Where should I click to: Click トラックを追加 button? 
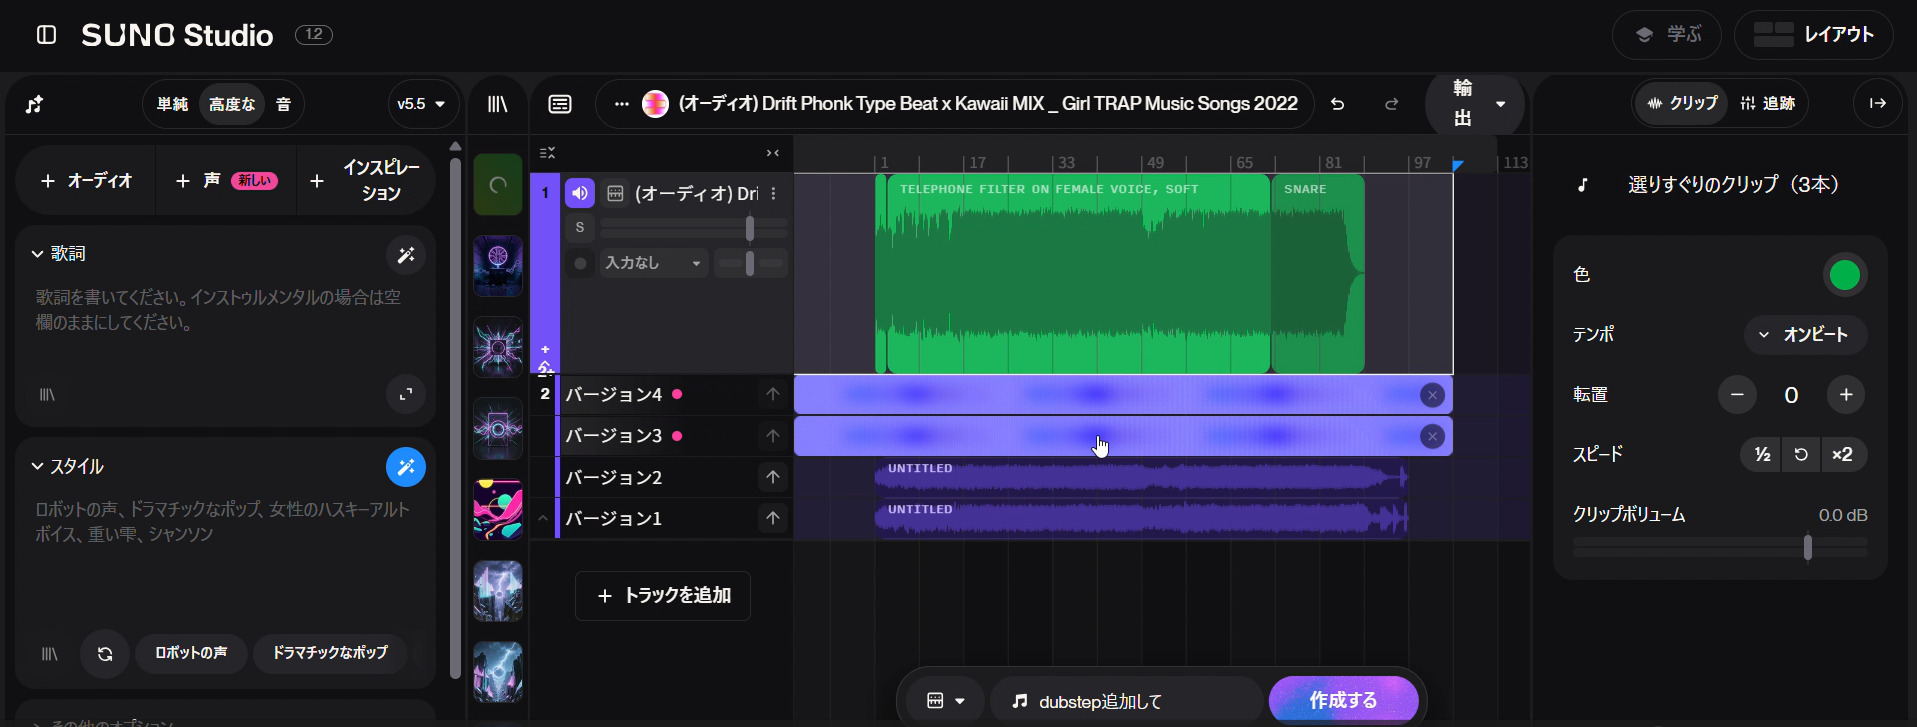click(663, 596)
